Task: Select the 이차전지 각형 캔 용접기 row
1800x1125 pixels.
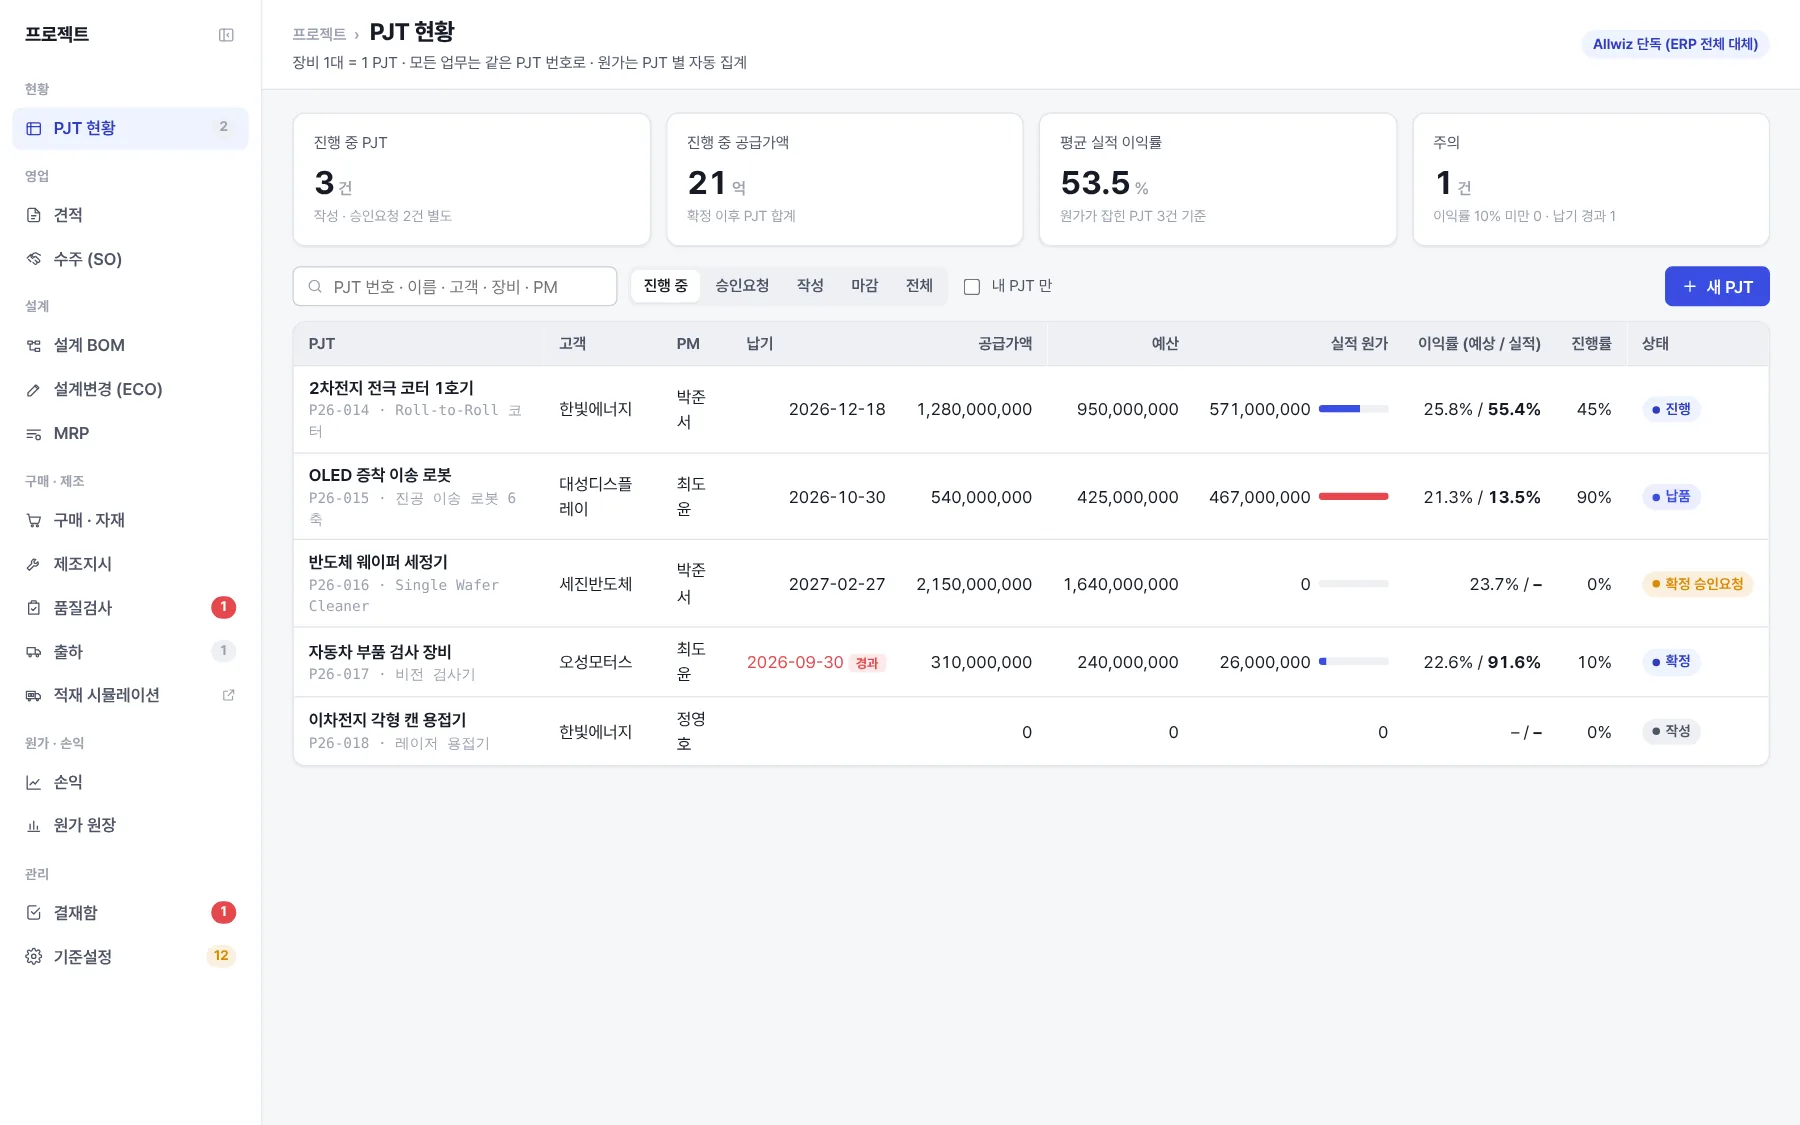Action: [1030, 732]
